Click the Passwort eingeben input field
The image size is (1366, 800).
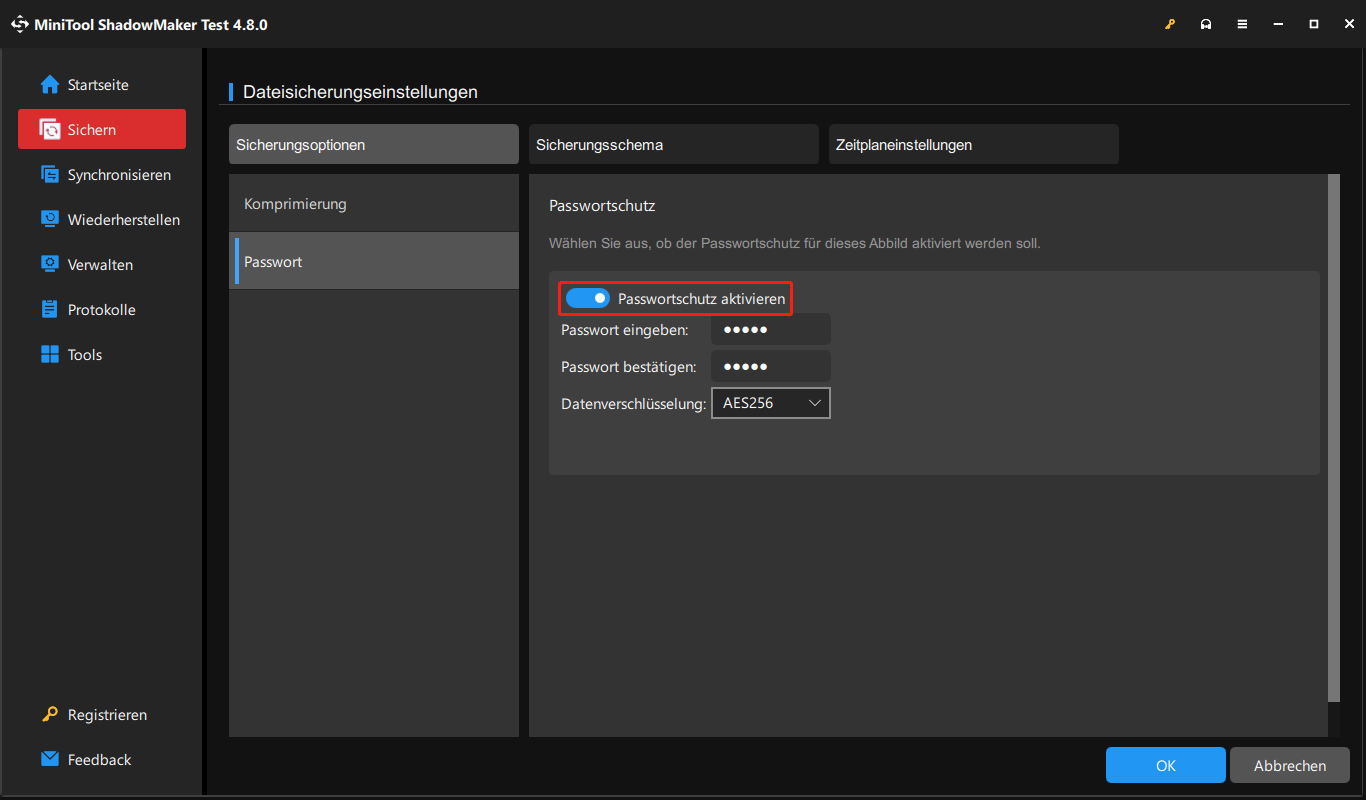pyautogui.click(x=770, y=329)
